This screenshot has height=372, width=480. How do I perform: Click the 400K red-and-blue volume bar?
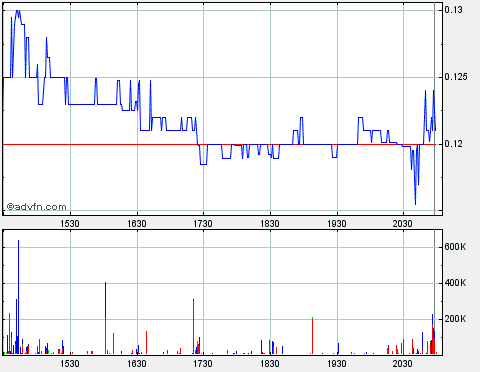(x=106, y=318)
